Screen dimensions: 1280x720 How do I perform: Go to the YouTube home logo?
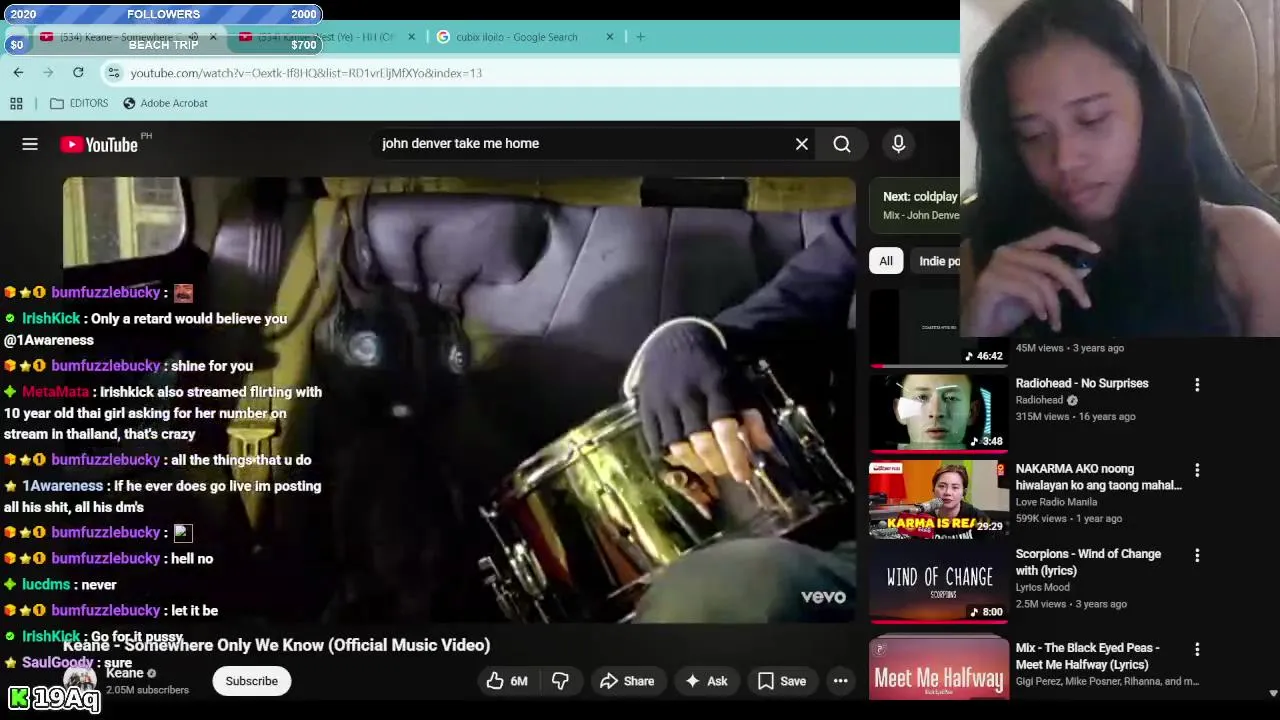99,144
